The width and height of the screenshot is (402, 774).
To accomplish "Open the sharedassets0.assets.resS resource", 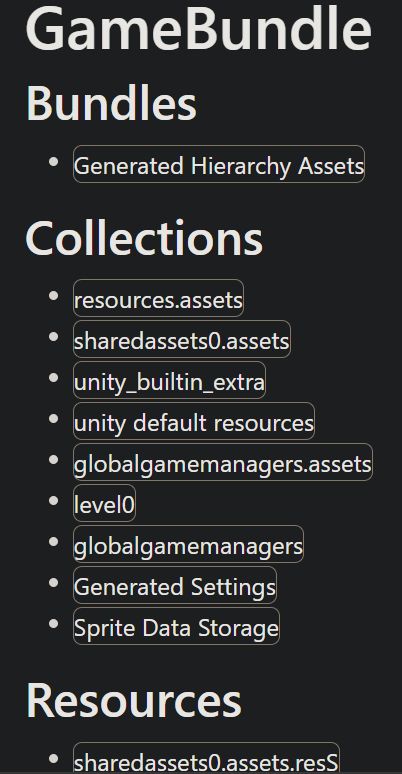I will pos(206,758).
